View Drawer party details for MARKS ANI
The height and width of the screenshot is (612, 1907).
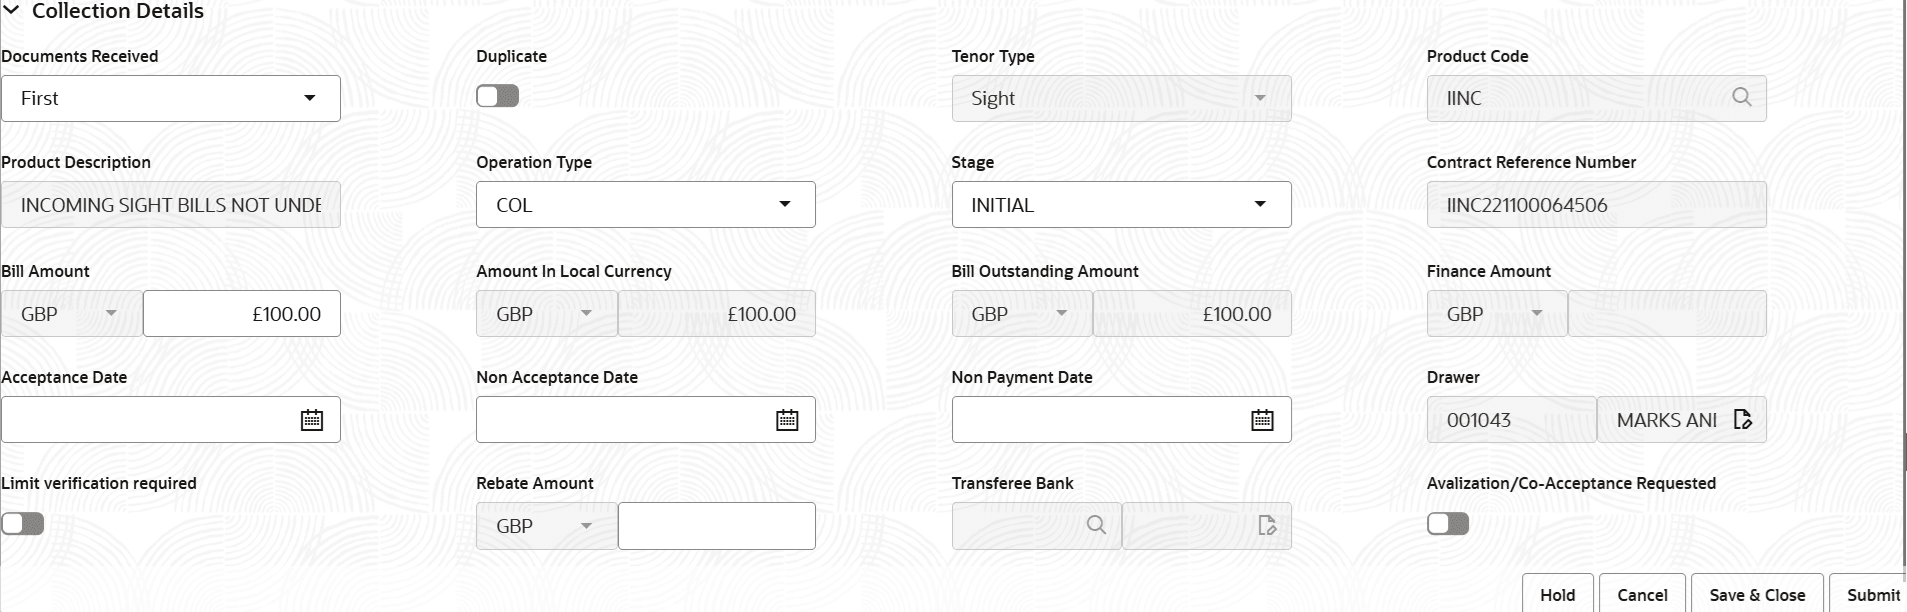tap(1744, 419)
